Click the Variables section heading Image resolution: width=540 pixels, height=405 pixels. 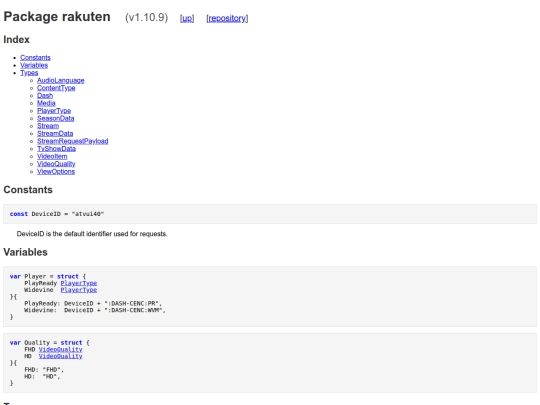[x=25, y=252]
